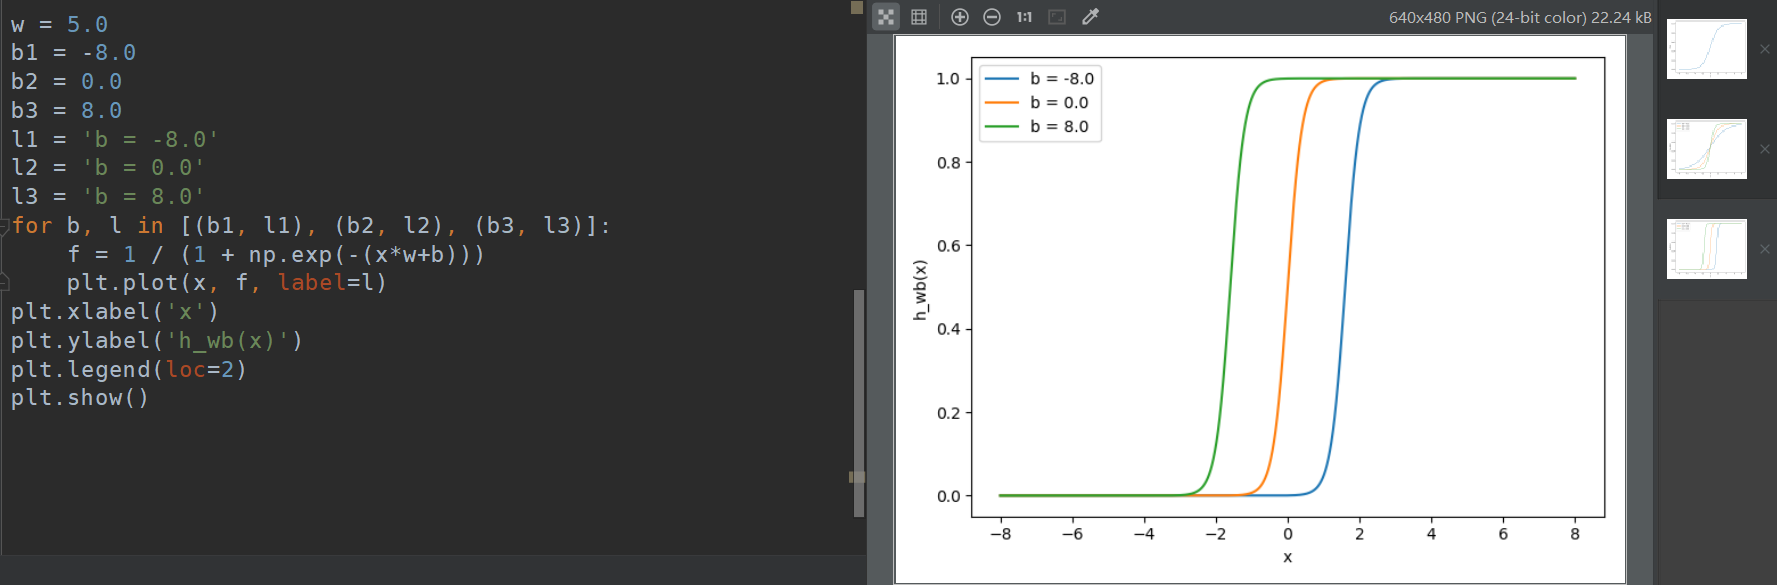Viewport: 1777px width, 585px height.
Task: Toggle the image grid overlay
Action: click(x=919, y=17)
